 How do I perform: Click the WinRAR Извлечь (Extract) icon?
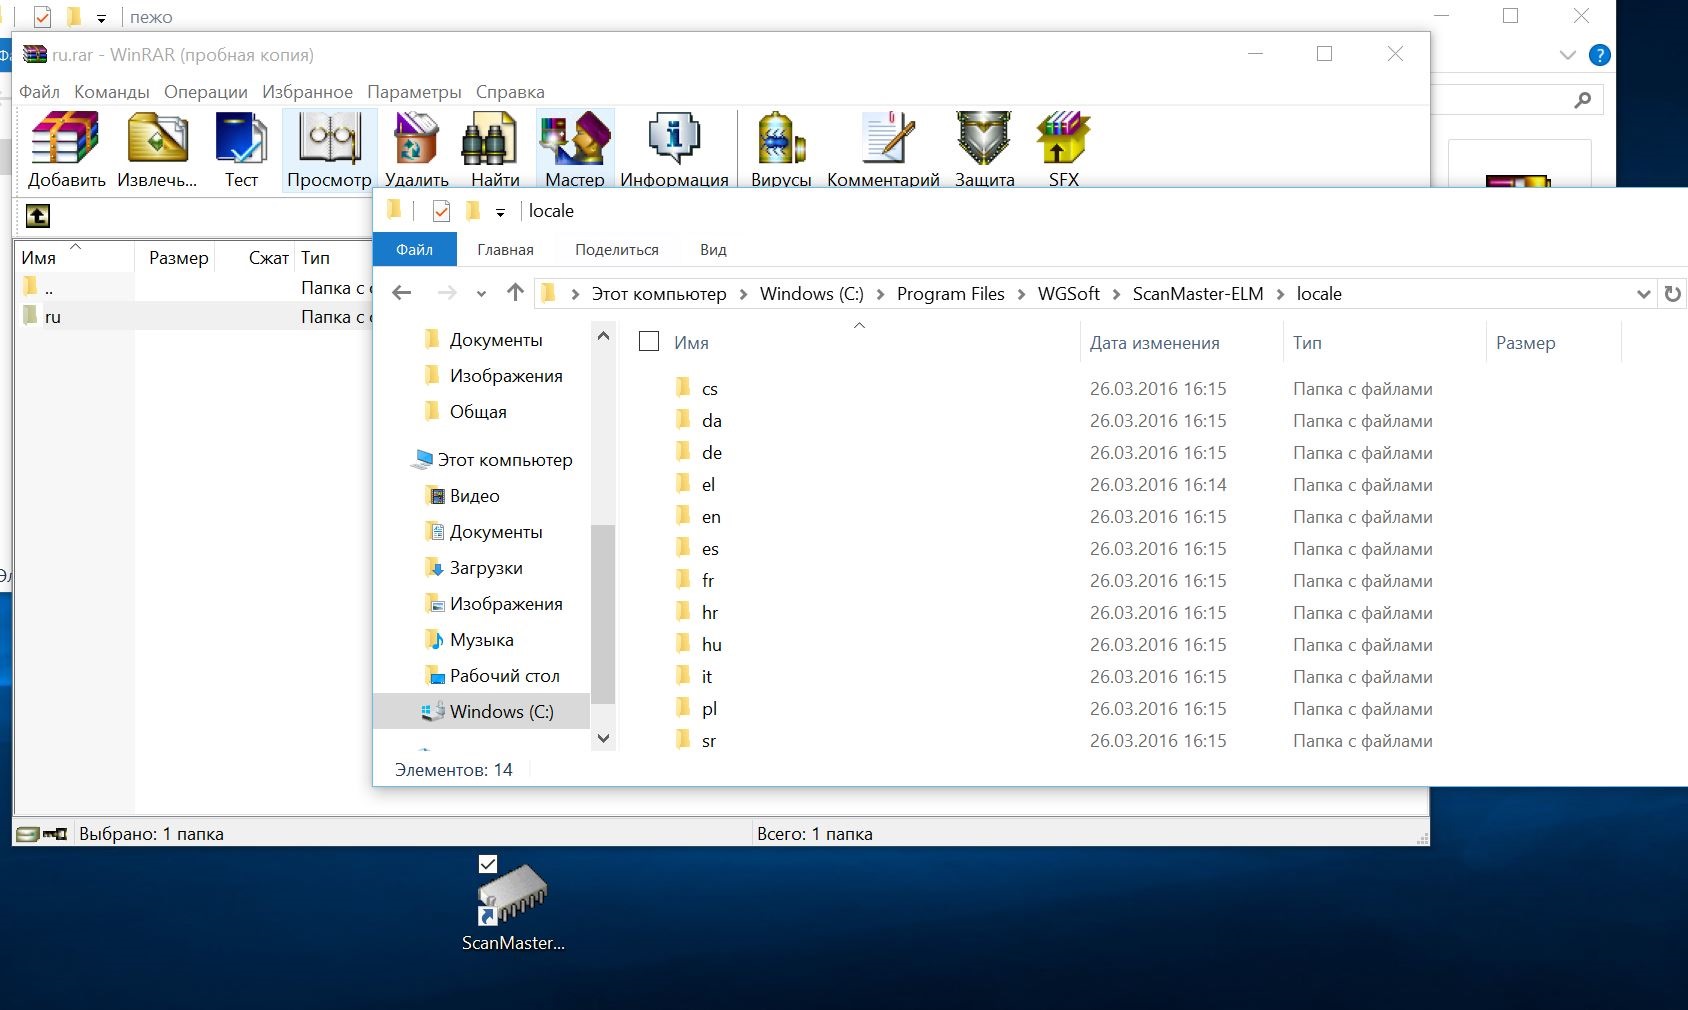[157, 149]
